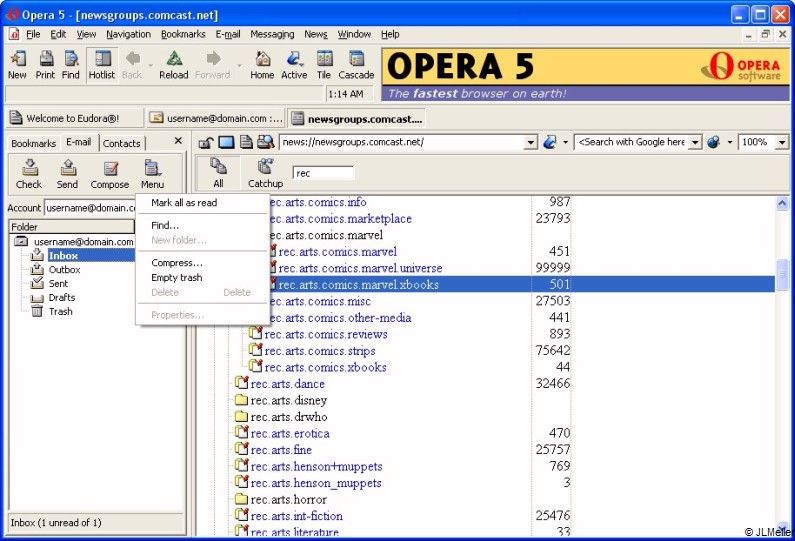The width and height of the screenshot is (795, 541).
Task: Click the print preview icon by address bar
Action: coord(265,142)
